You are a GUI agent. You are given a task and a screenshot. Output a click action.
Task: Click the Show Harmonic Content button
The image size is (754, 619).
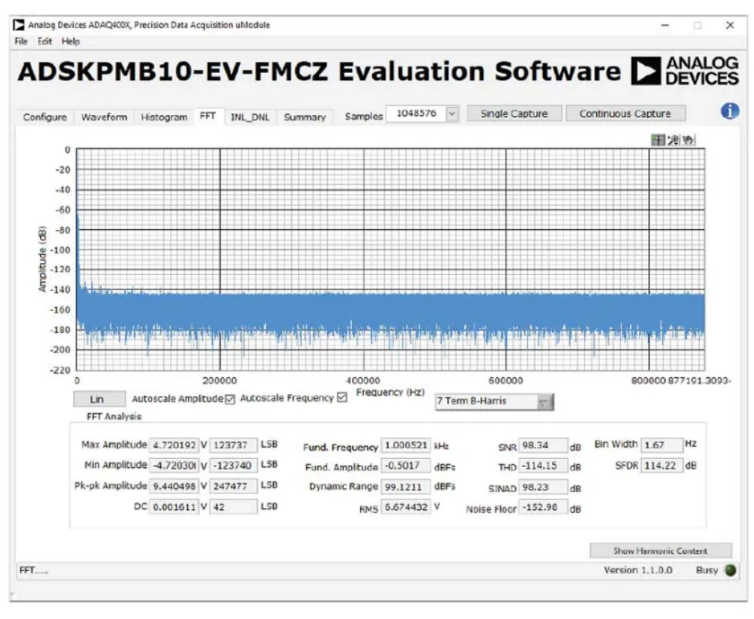[x=661, y=551]
